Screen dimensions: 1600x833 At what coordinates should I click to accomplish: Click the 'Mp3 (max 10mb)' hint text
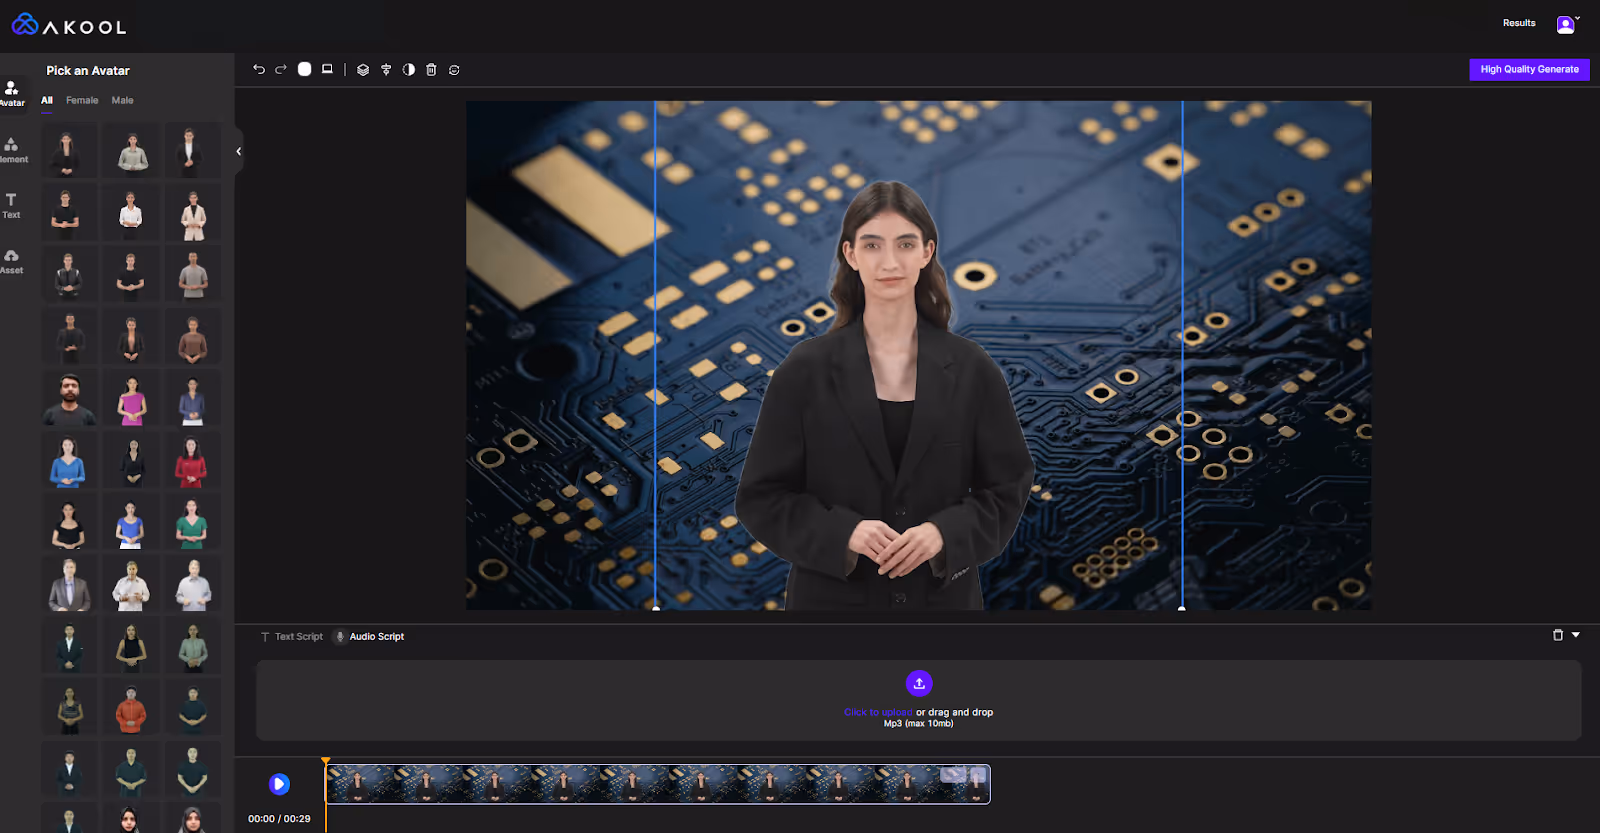point(919,723)
